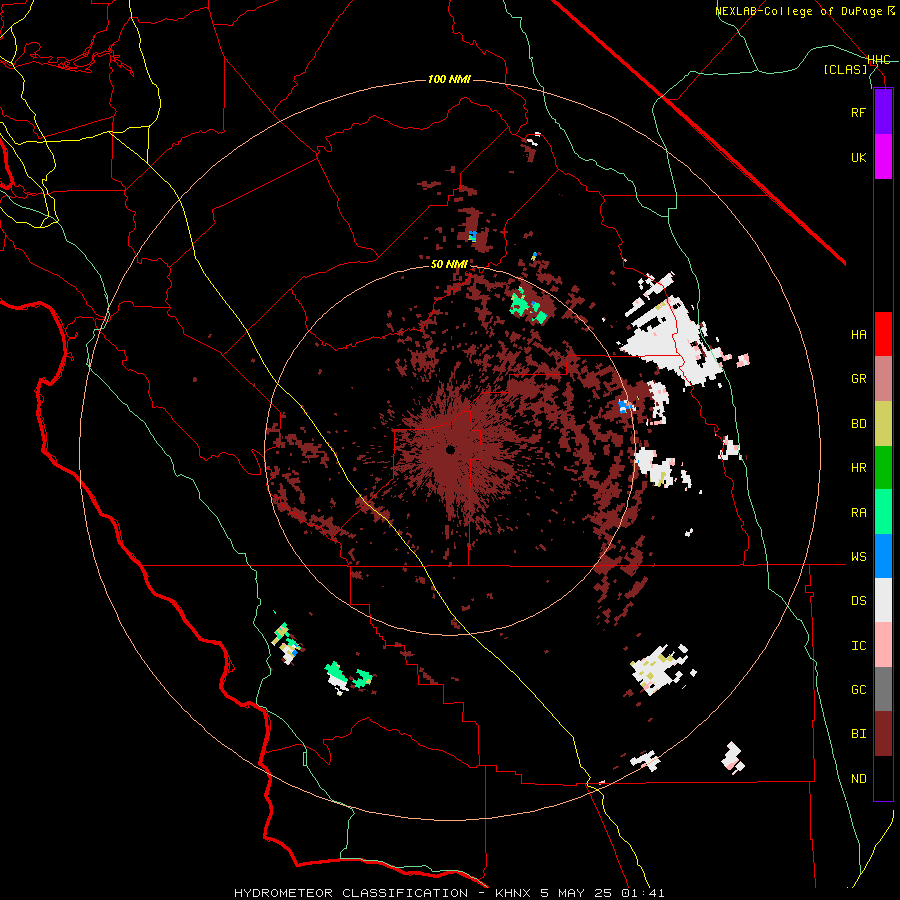The height and width of the screenshot is (900, 900).
Task: Click the RF legend label
Action: pyautogui.click(x=858, y=113)
